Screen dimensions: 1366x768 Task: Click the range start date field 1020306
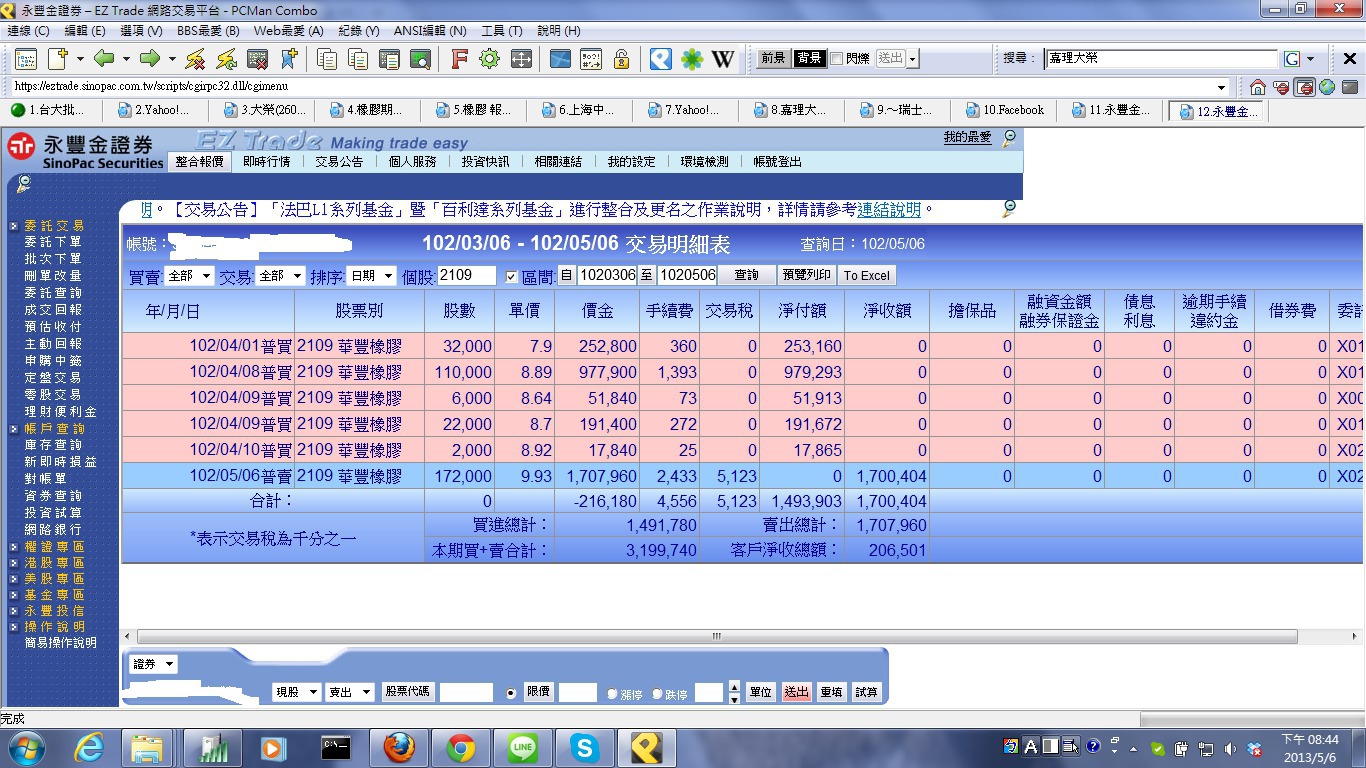click(607, 275)
